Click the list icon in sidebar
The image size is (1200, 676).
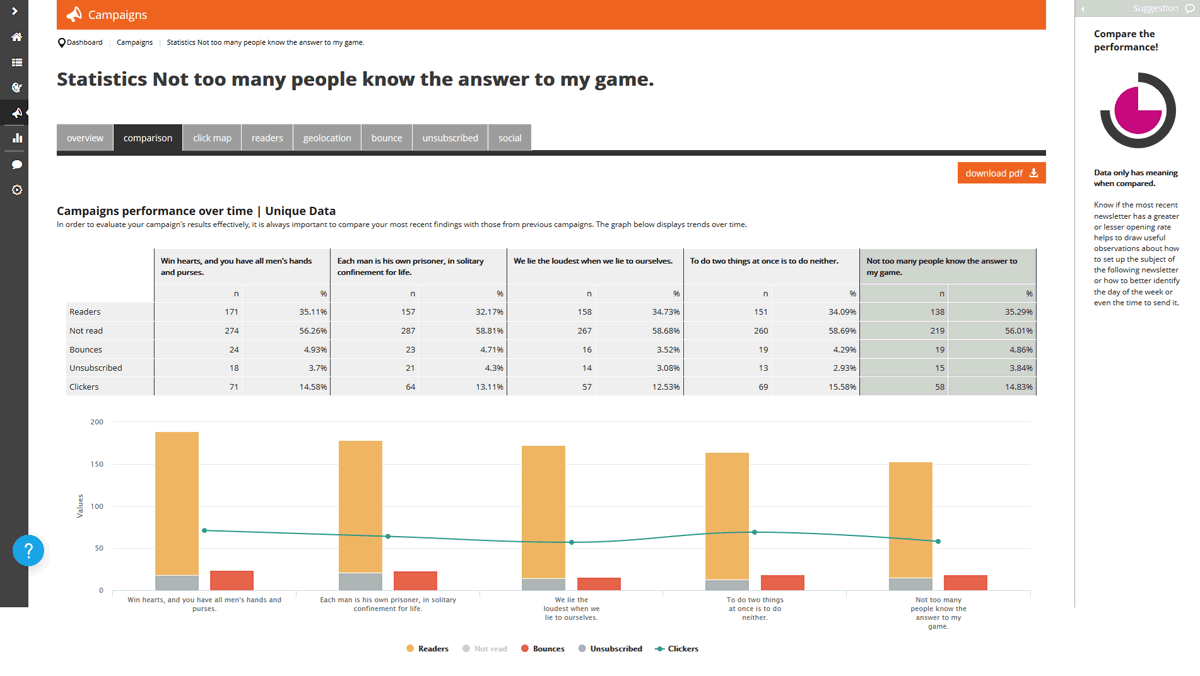(x=16, y=62)
